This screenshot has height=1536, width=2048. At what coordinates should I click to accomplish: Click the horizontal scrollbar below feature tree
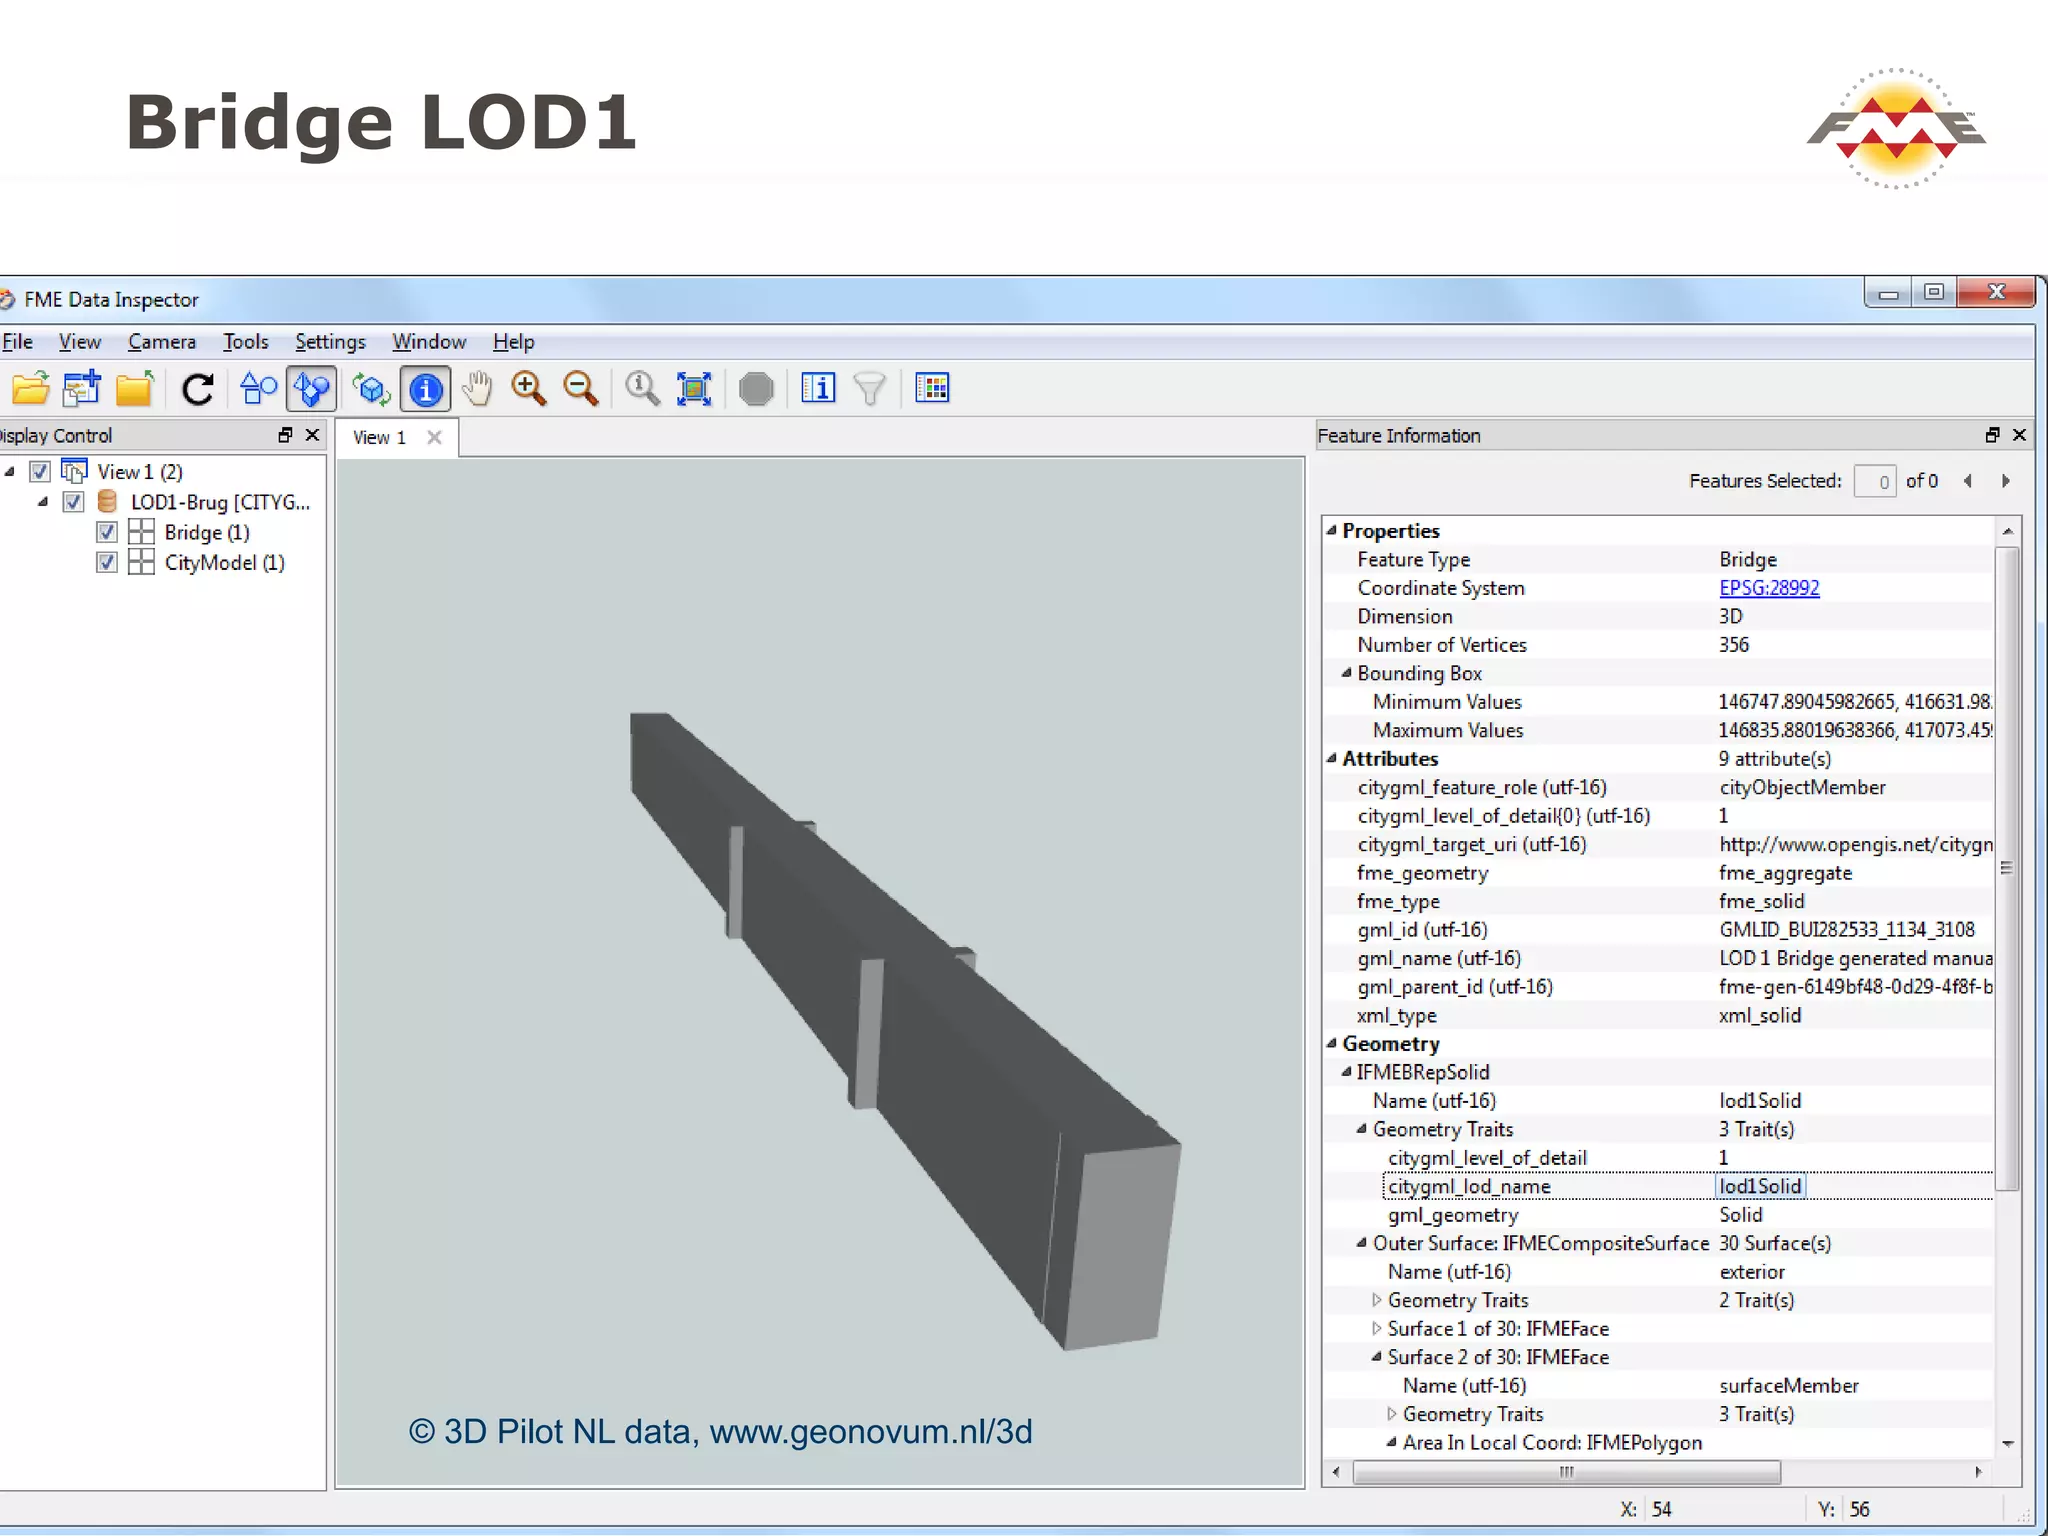1566,1472
